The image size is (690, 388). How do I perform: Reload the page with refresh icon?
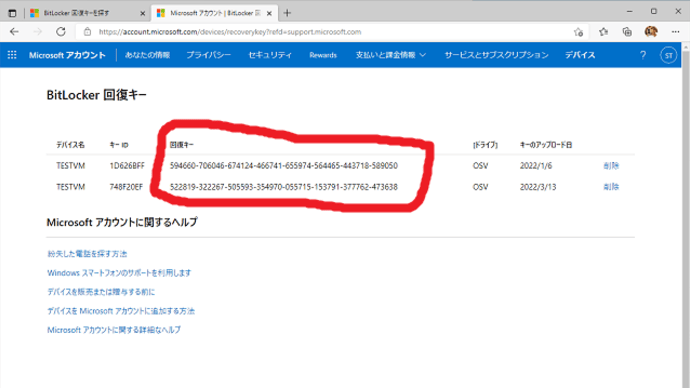click(61, 32)
